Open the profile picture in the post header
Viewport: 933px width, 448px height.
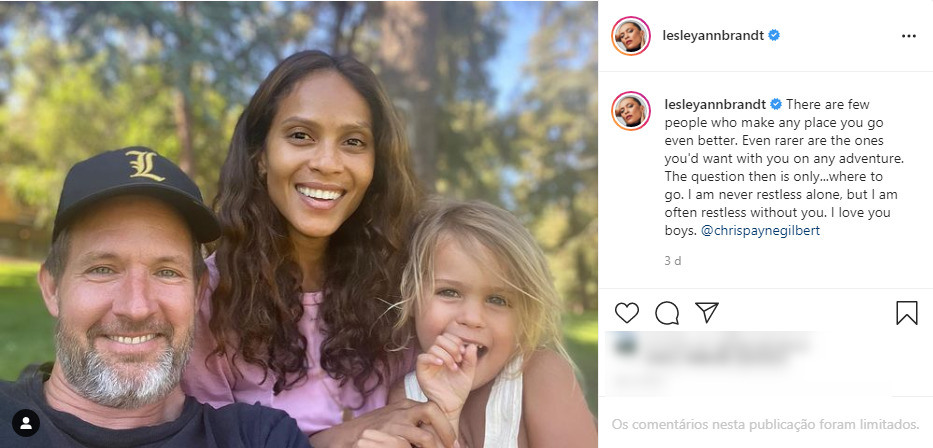coord(632,36)
